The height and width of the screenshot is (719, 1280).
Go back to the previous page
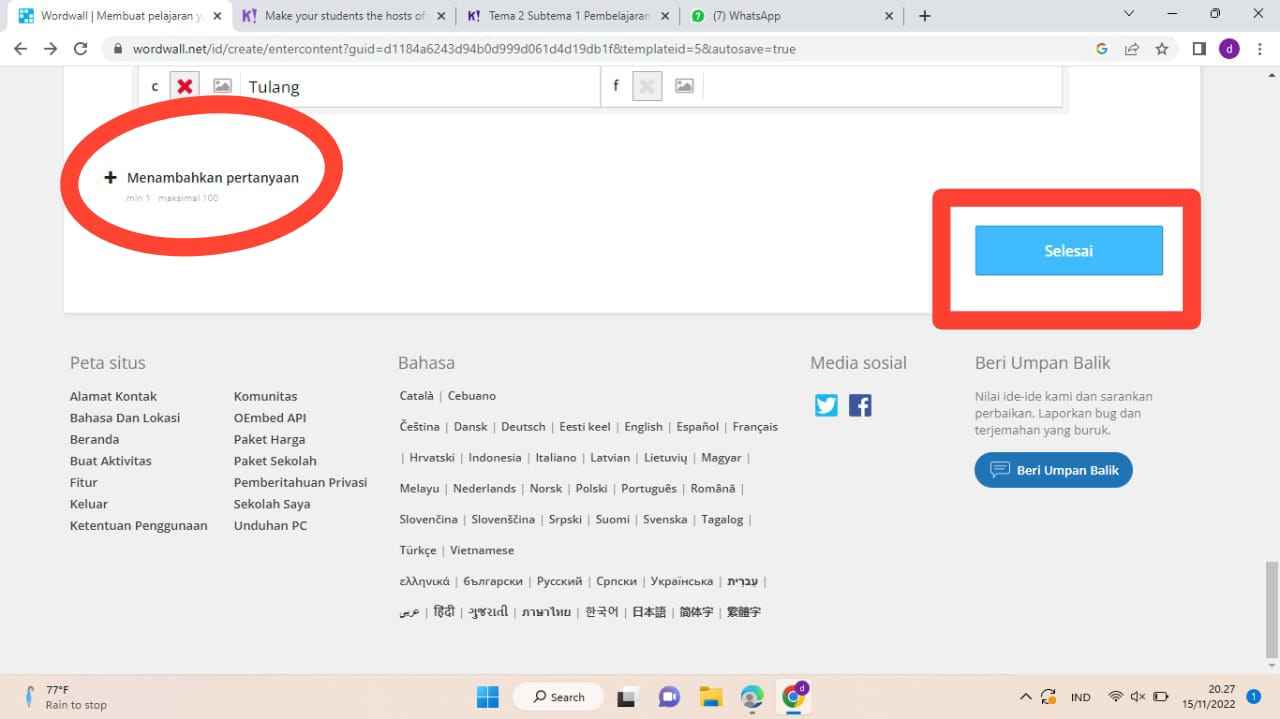click(21, 48)
